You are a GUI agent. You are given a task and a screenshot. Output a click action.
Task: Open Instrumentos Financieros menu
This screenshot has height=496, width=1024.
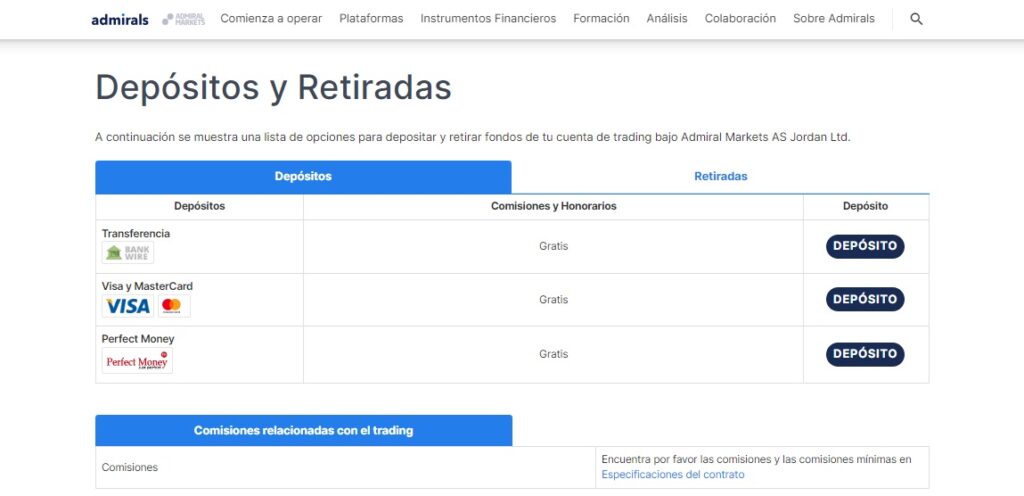click(488, 19)
